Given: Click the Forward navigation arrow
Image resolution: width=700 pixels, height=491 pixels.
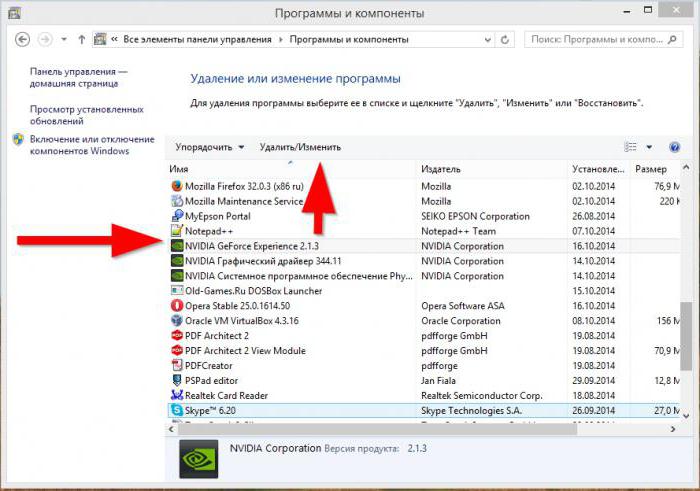Looking at the screenshot, I should [45, 40].
